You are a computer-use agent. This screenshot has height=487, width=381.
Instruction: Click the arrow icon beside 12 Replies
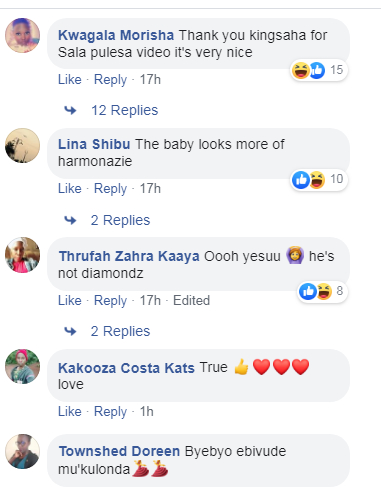point(70,110)
